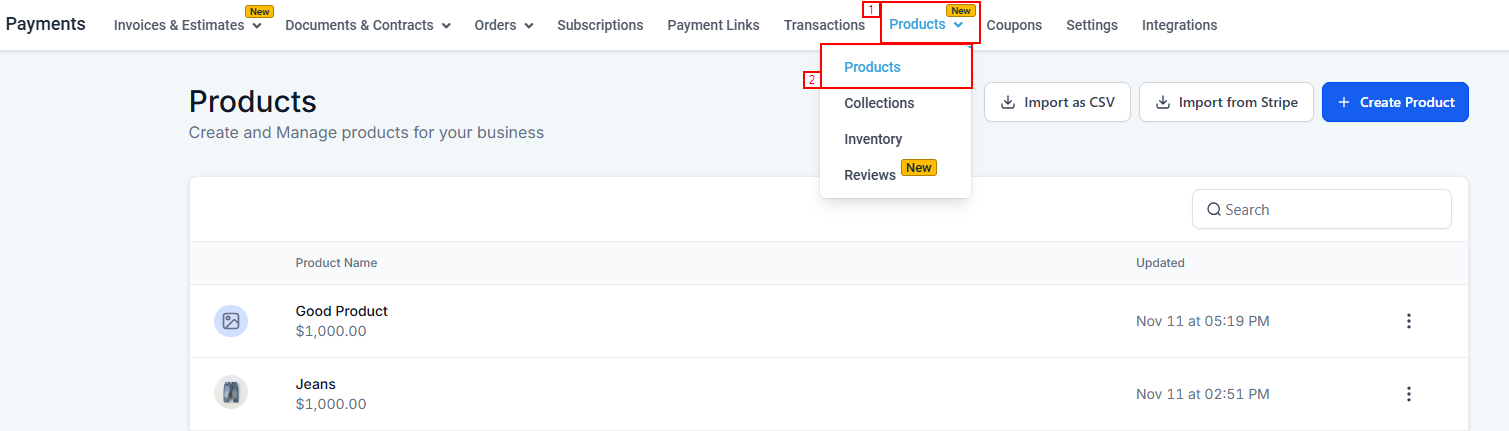Screen dimensions: 1509x431
Task: Select Collections from the Products menu
Action: [879, 103]
